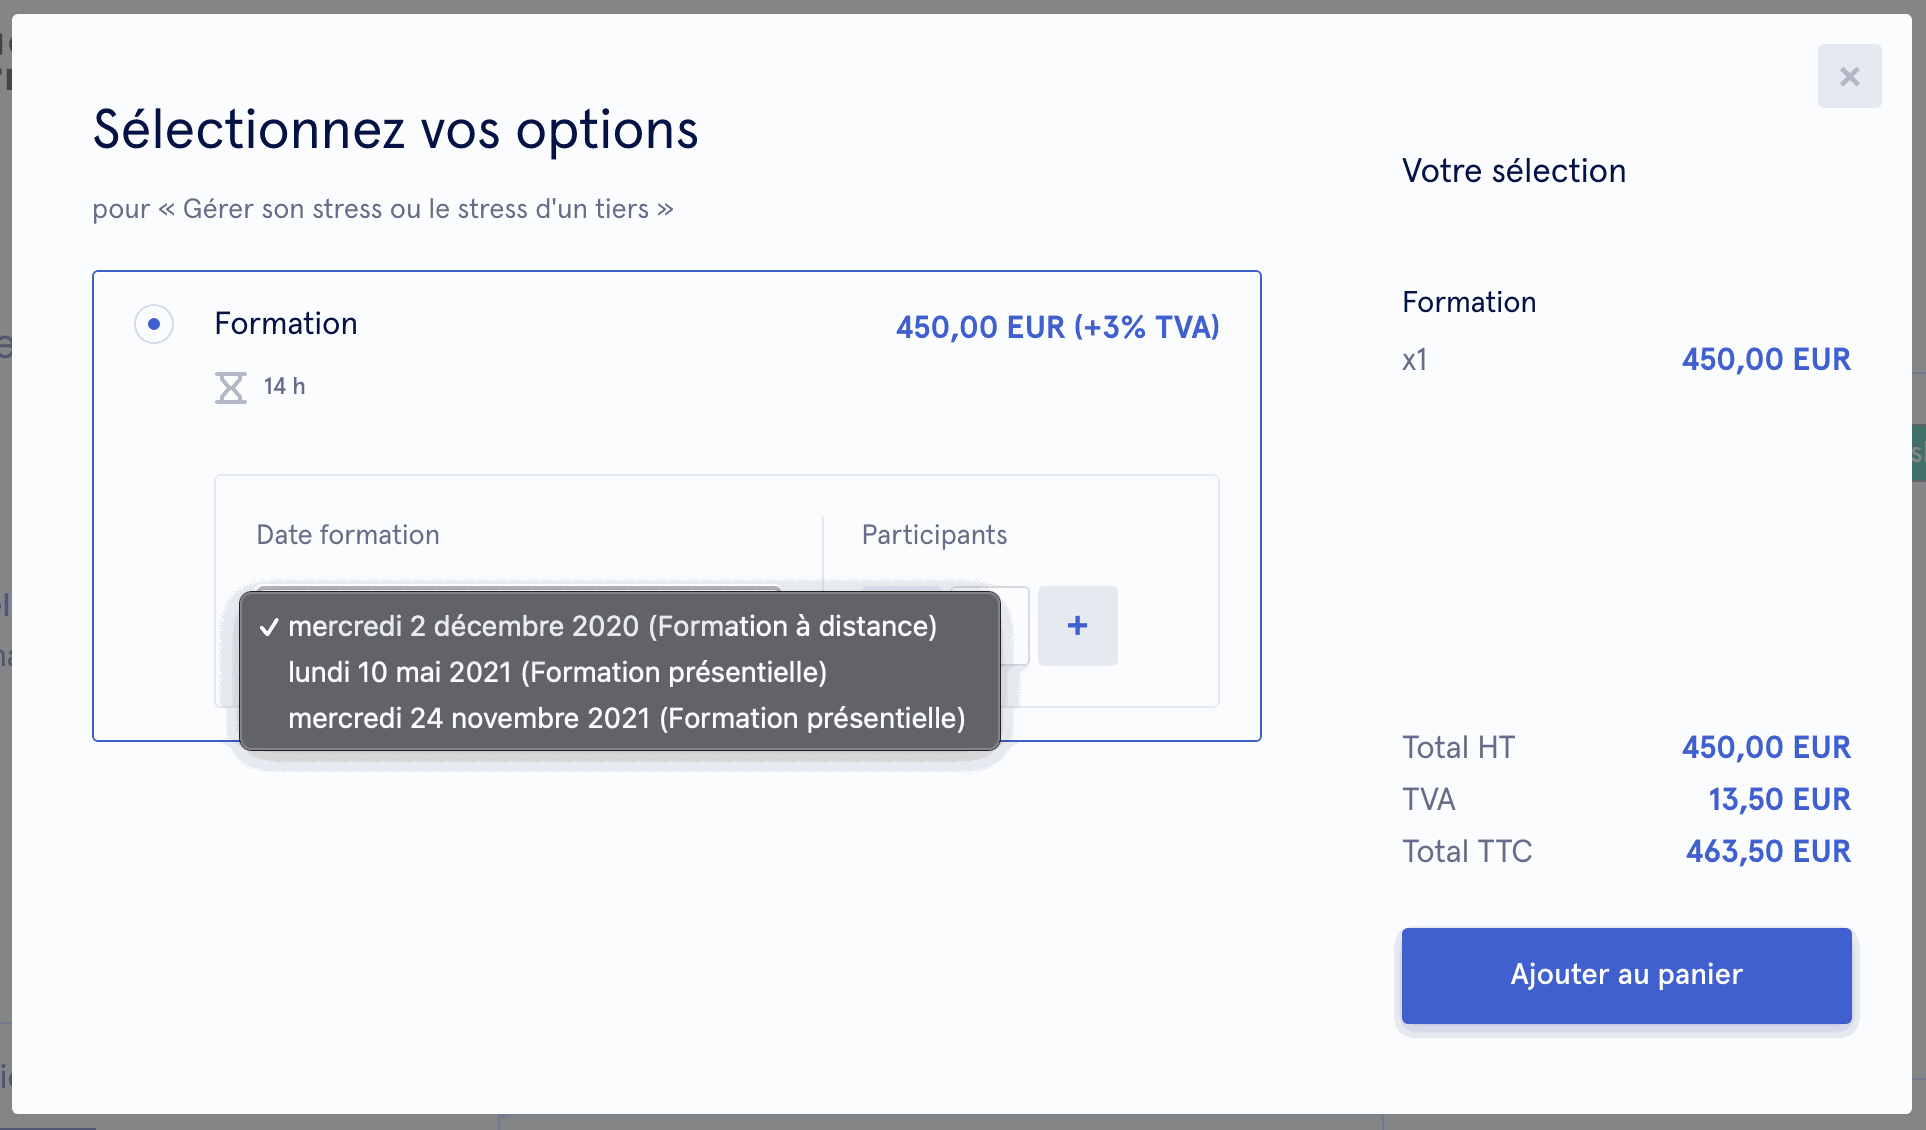Click the plus icon to add participants
The height and width of the screenshot is (1130, 1926).
pos(1077,626)
